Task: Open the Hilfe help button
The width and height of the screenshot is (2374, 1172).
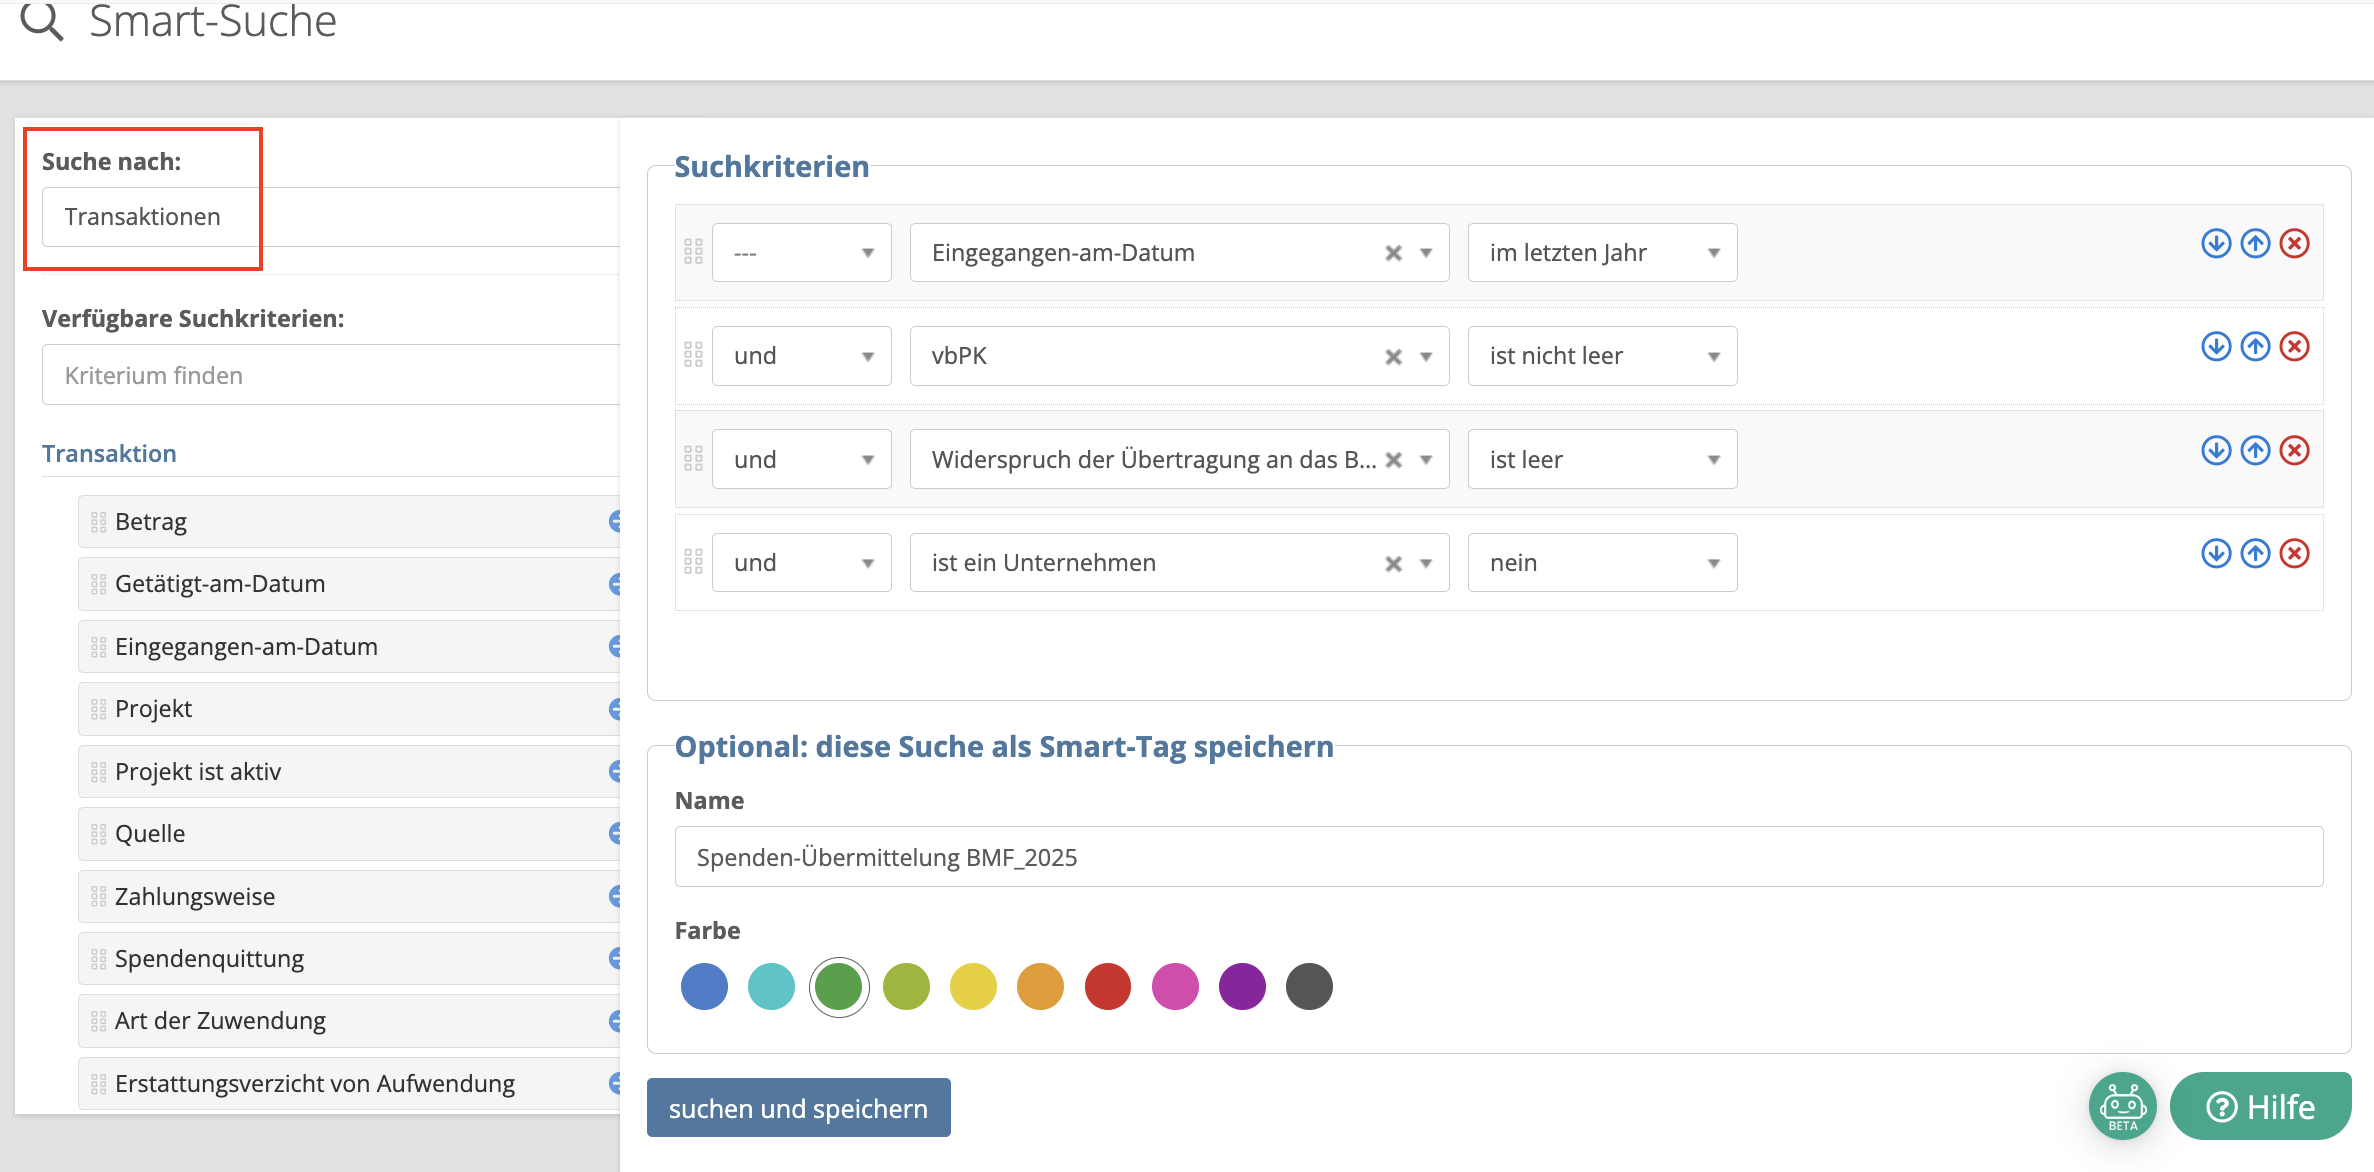Action: pyautogui.click(x=2262, y=1106)
